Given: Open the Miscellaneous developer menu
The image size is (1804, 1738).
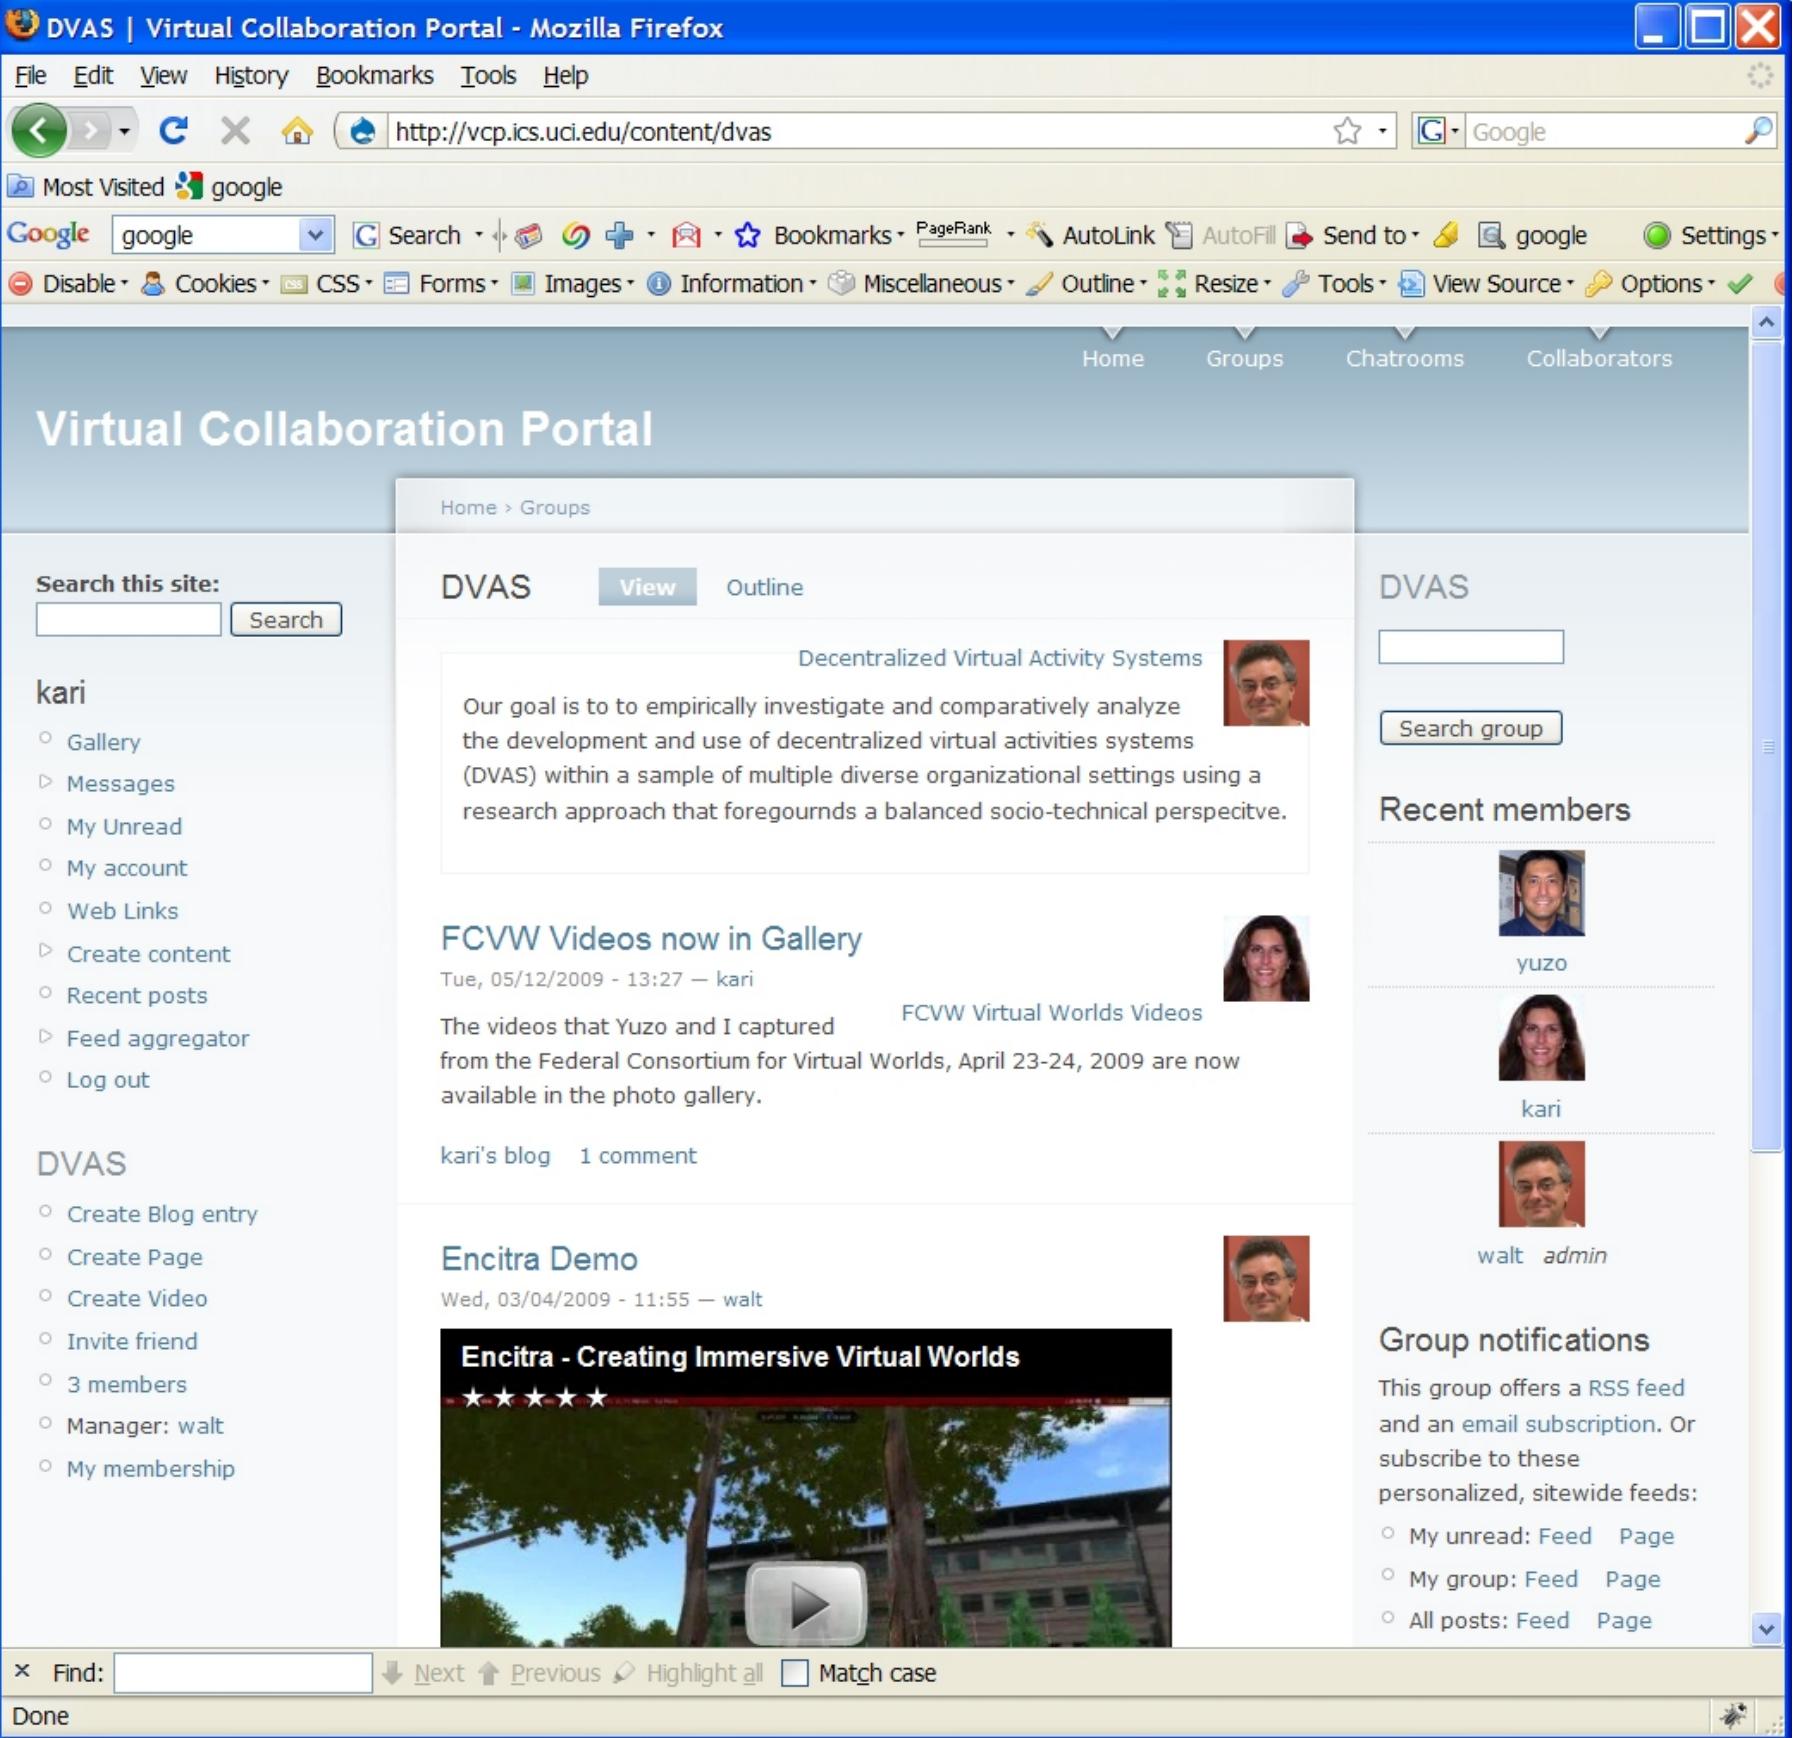Looking at the screenshot, I should point(922,284).
